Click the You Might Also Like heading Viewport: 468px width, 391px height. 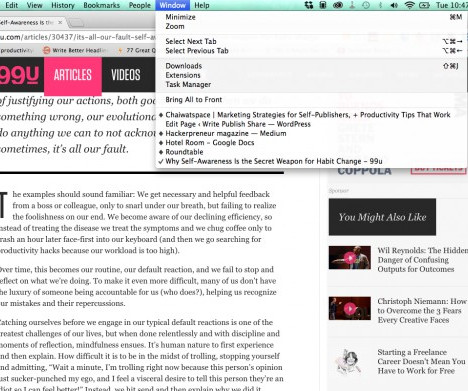click(x=382, y=217)
